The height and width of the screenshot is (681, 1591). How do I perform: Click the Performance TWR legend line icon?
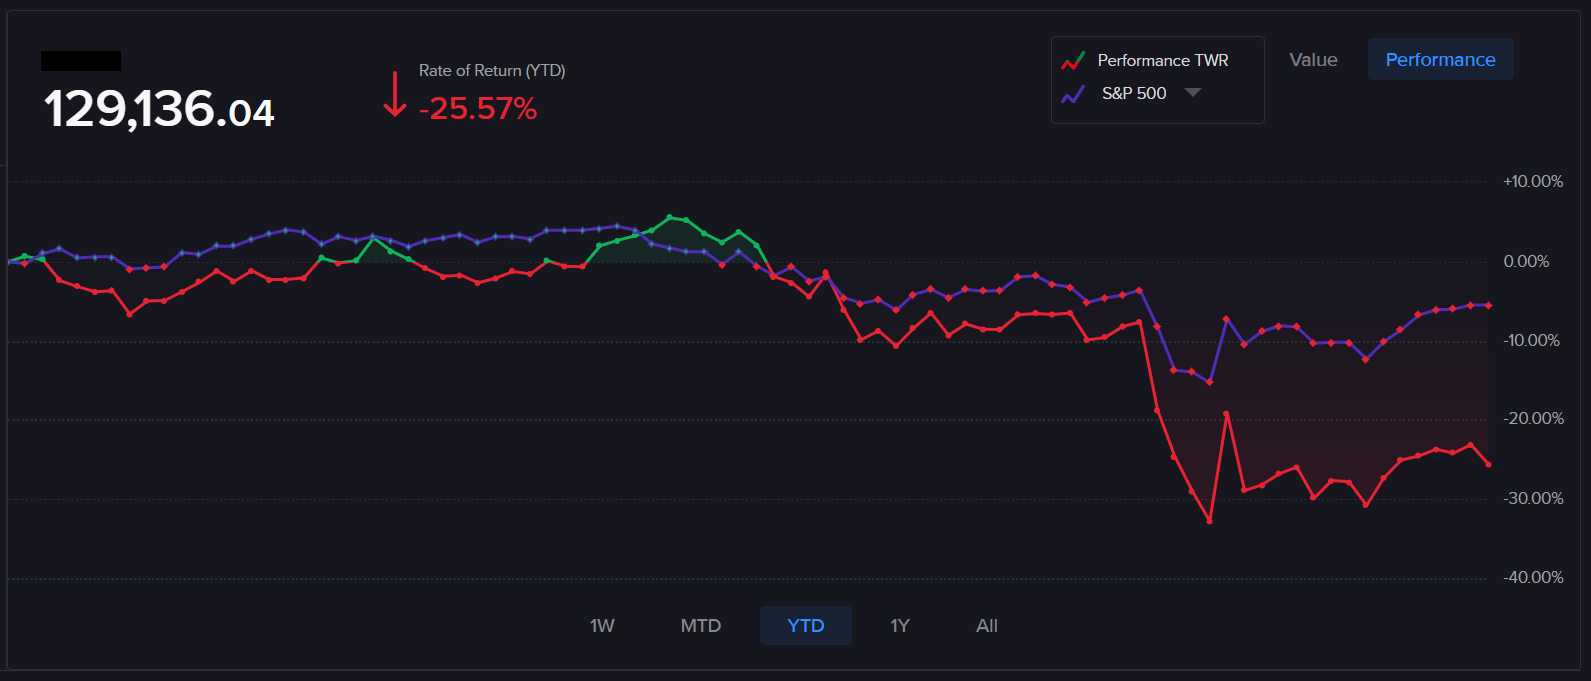(1073, 61)
